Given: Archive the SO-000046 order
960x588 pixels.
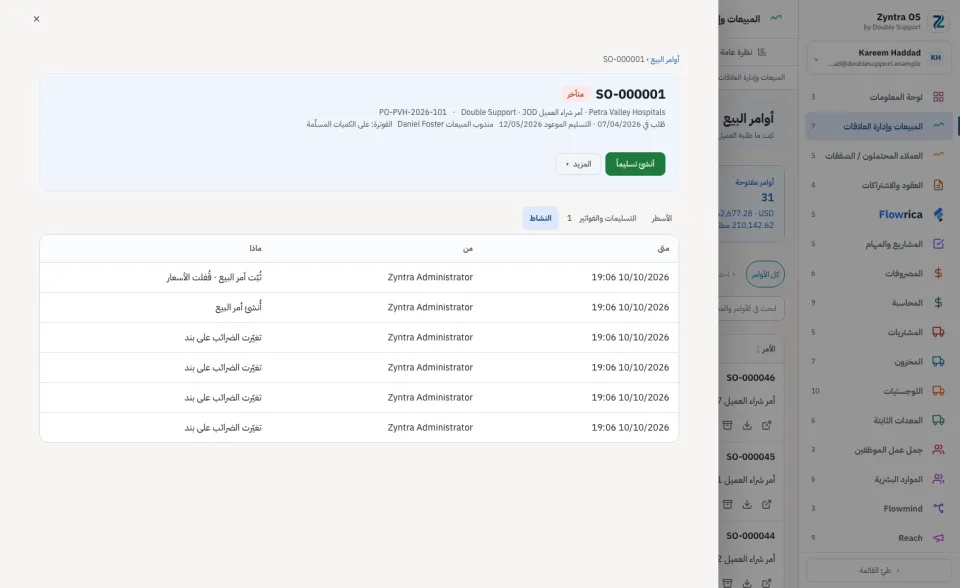Looking at the screenshot, I should tap(727, 426).
